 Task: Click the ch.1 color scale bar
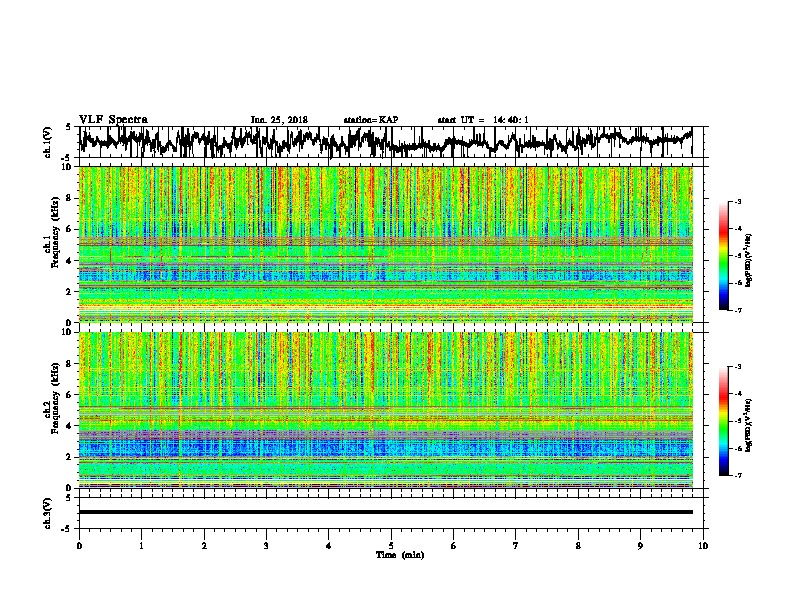coord(724,256)
